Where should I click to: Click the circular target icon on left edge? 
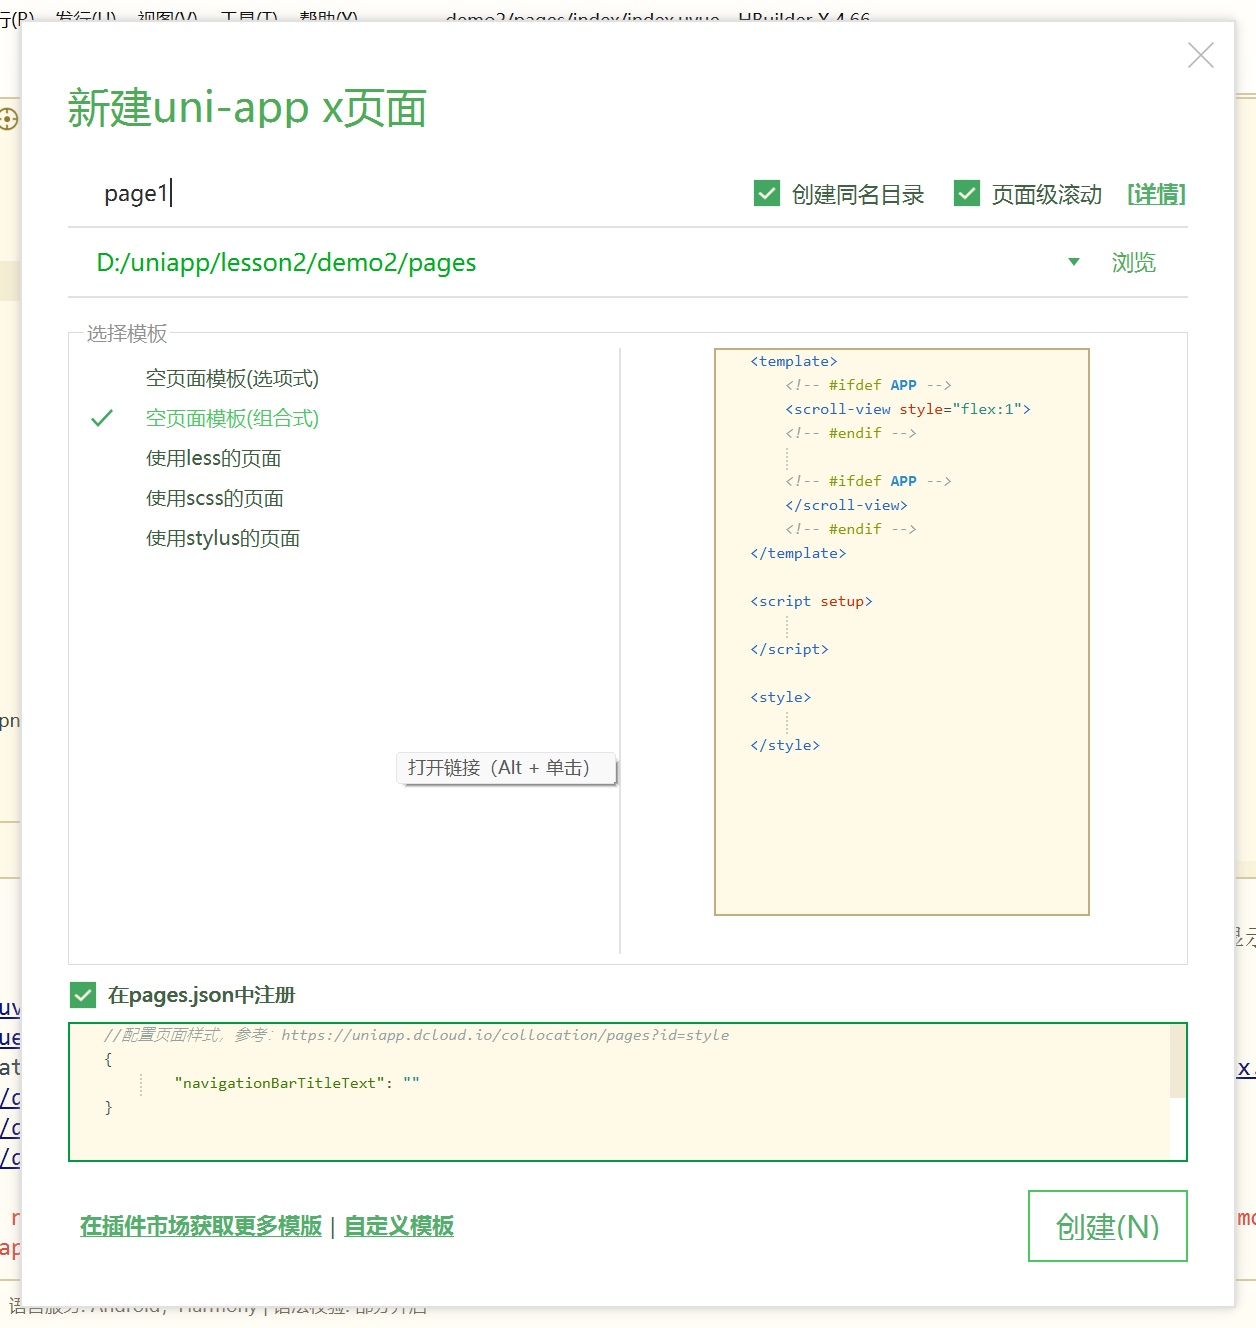tap(7, 120)
